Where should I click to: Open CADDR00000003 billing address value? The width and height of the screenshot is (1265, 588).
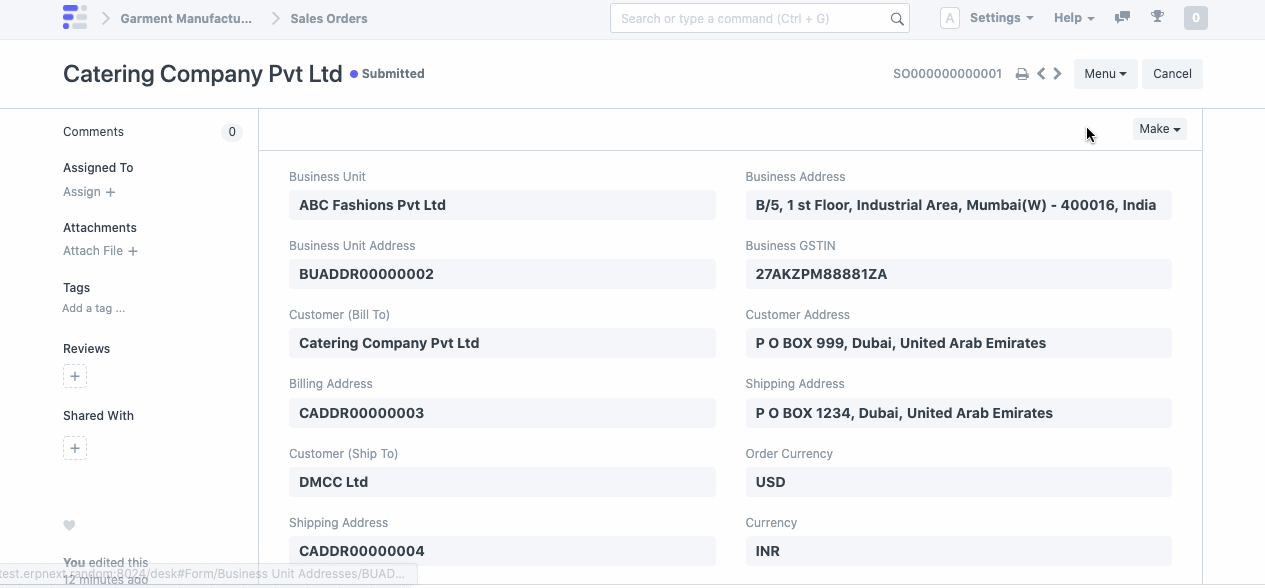tap(502, 413)
